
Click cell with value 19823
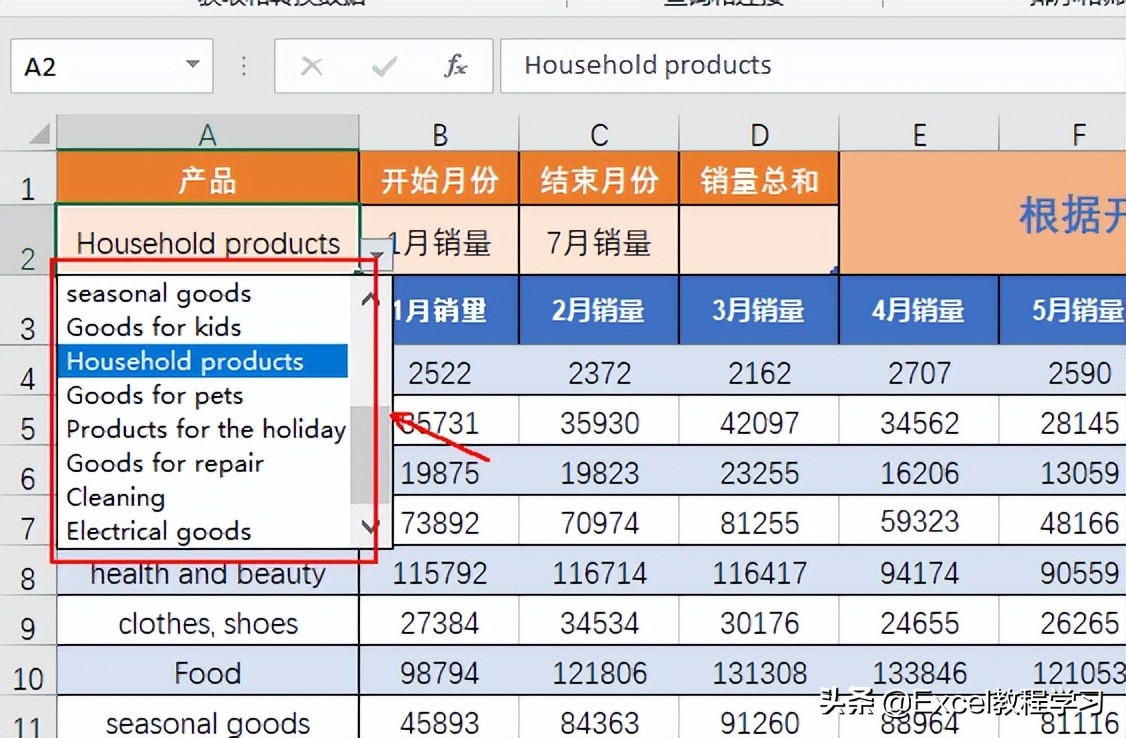[599, 470]
